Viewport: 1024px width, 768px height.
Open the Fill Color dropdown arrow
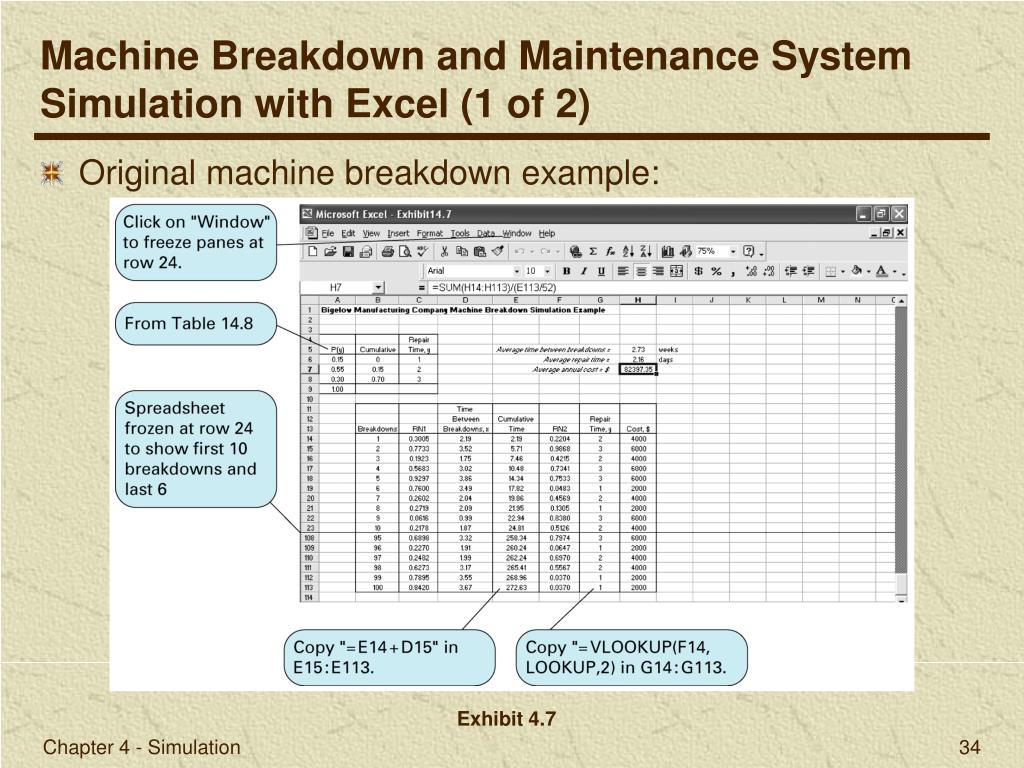pyautogui.click(x=869, y=272)
